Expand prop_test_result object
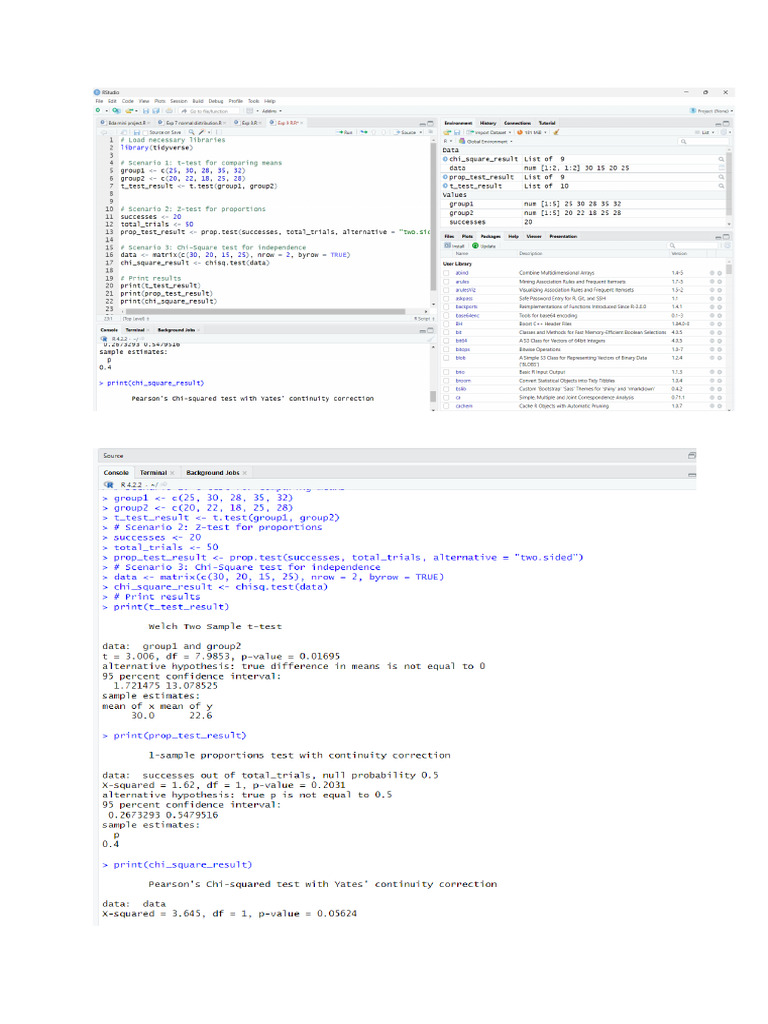This screenshot has width=768, height=1024. 445,177
